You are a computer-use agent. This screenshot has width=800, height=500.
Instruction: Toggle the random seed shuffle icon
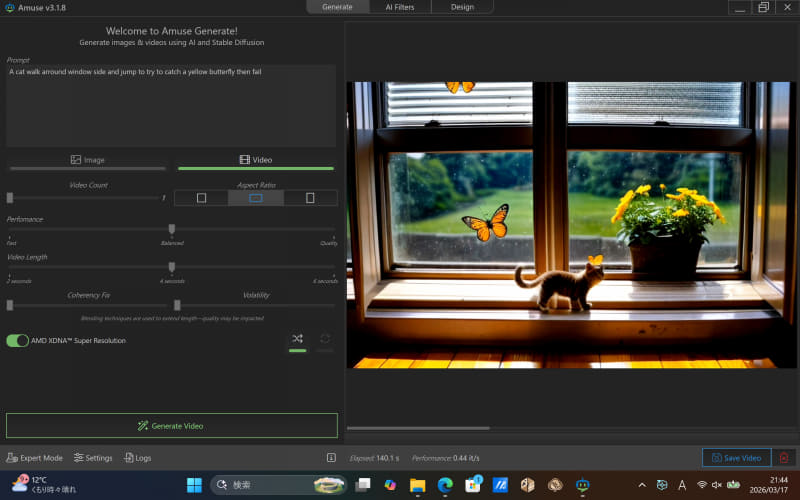pyautogui.click(x=297, y=339)
